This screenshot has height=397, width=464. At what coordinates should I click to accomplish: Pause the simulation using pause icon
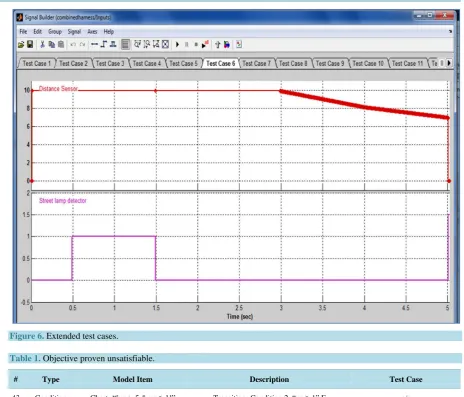pyautogui.click(x=187, y=44)
